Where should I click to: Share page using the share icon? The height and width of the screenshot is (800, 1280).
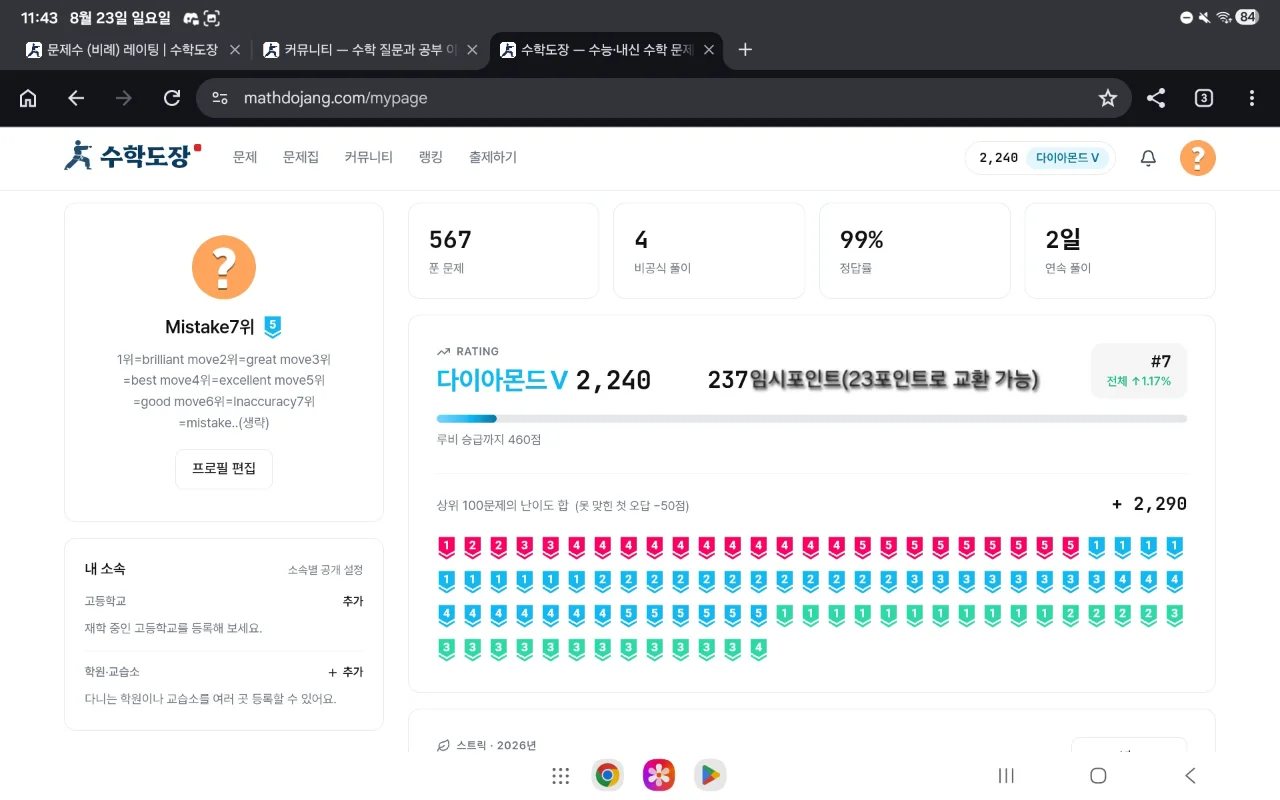pyautogui.click(x=1155, y=98)
